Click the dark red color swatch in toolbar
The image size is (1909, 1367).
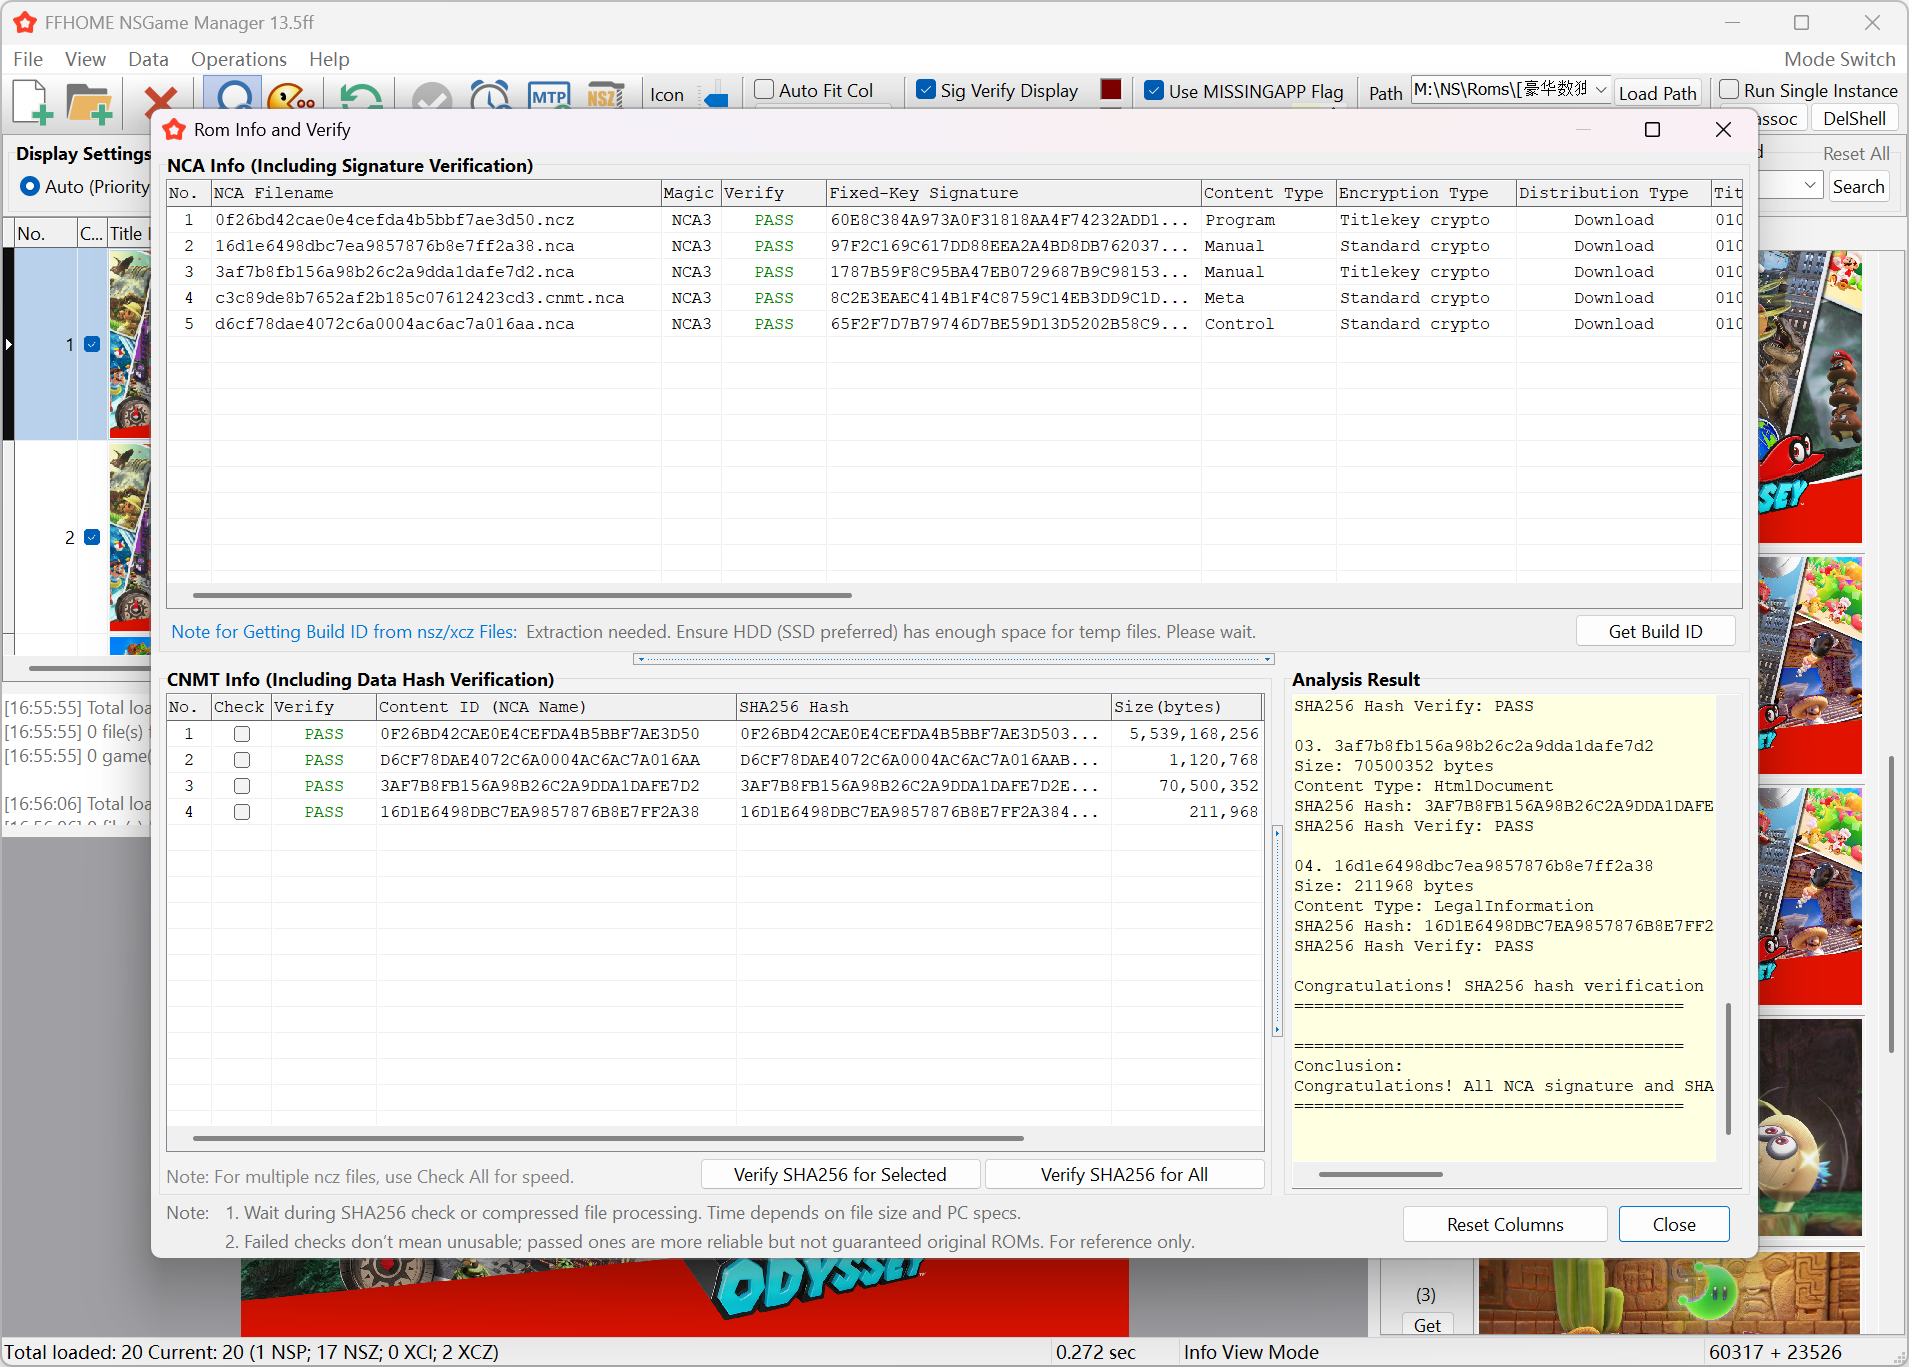(x=1110, y=90)
